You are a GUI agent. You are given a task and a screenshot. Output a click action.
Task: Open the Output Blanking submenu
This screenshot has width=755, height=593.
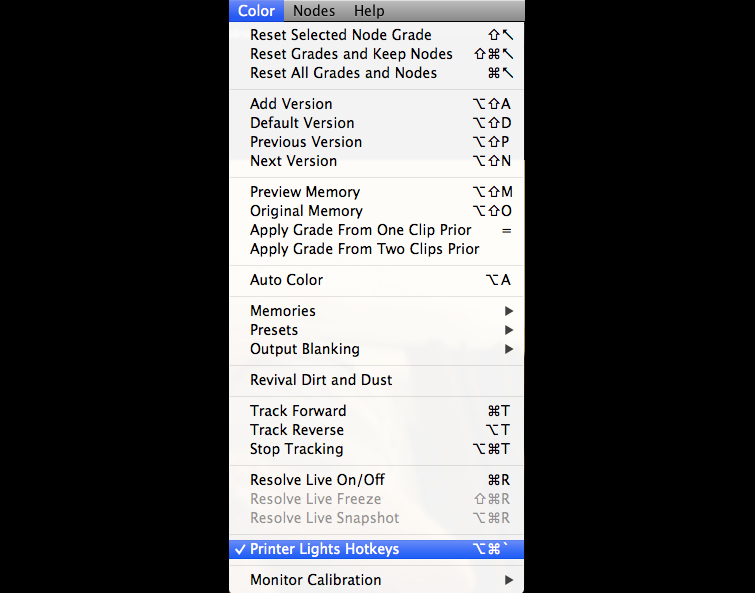[x=305, y=349]
